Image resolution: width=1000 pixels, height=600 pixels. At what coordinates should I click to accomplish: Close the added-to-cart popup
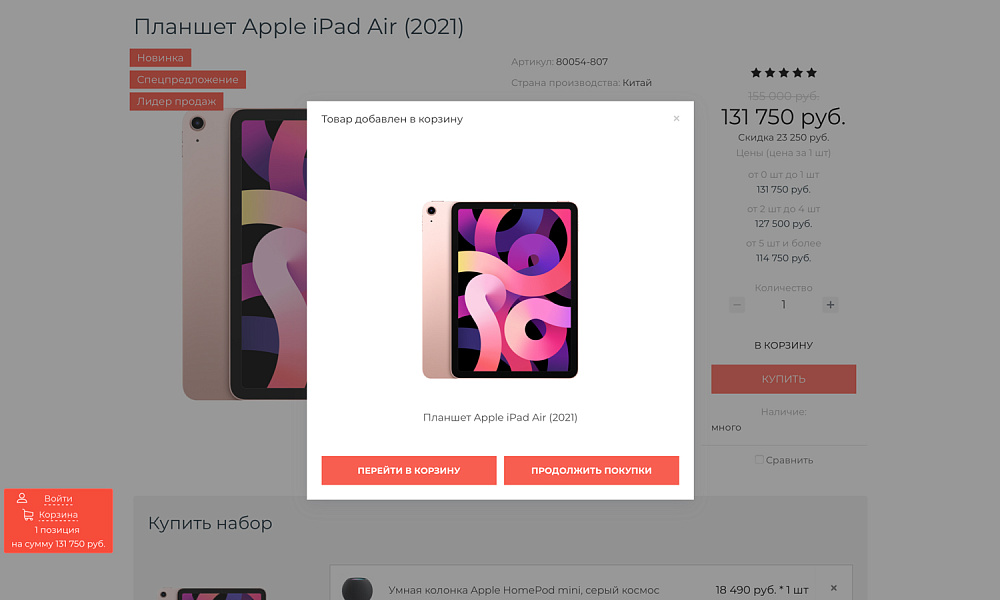676,118
